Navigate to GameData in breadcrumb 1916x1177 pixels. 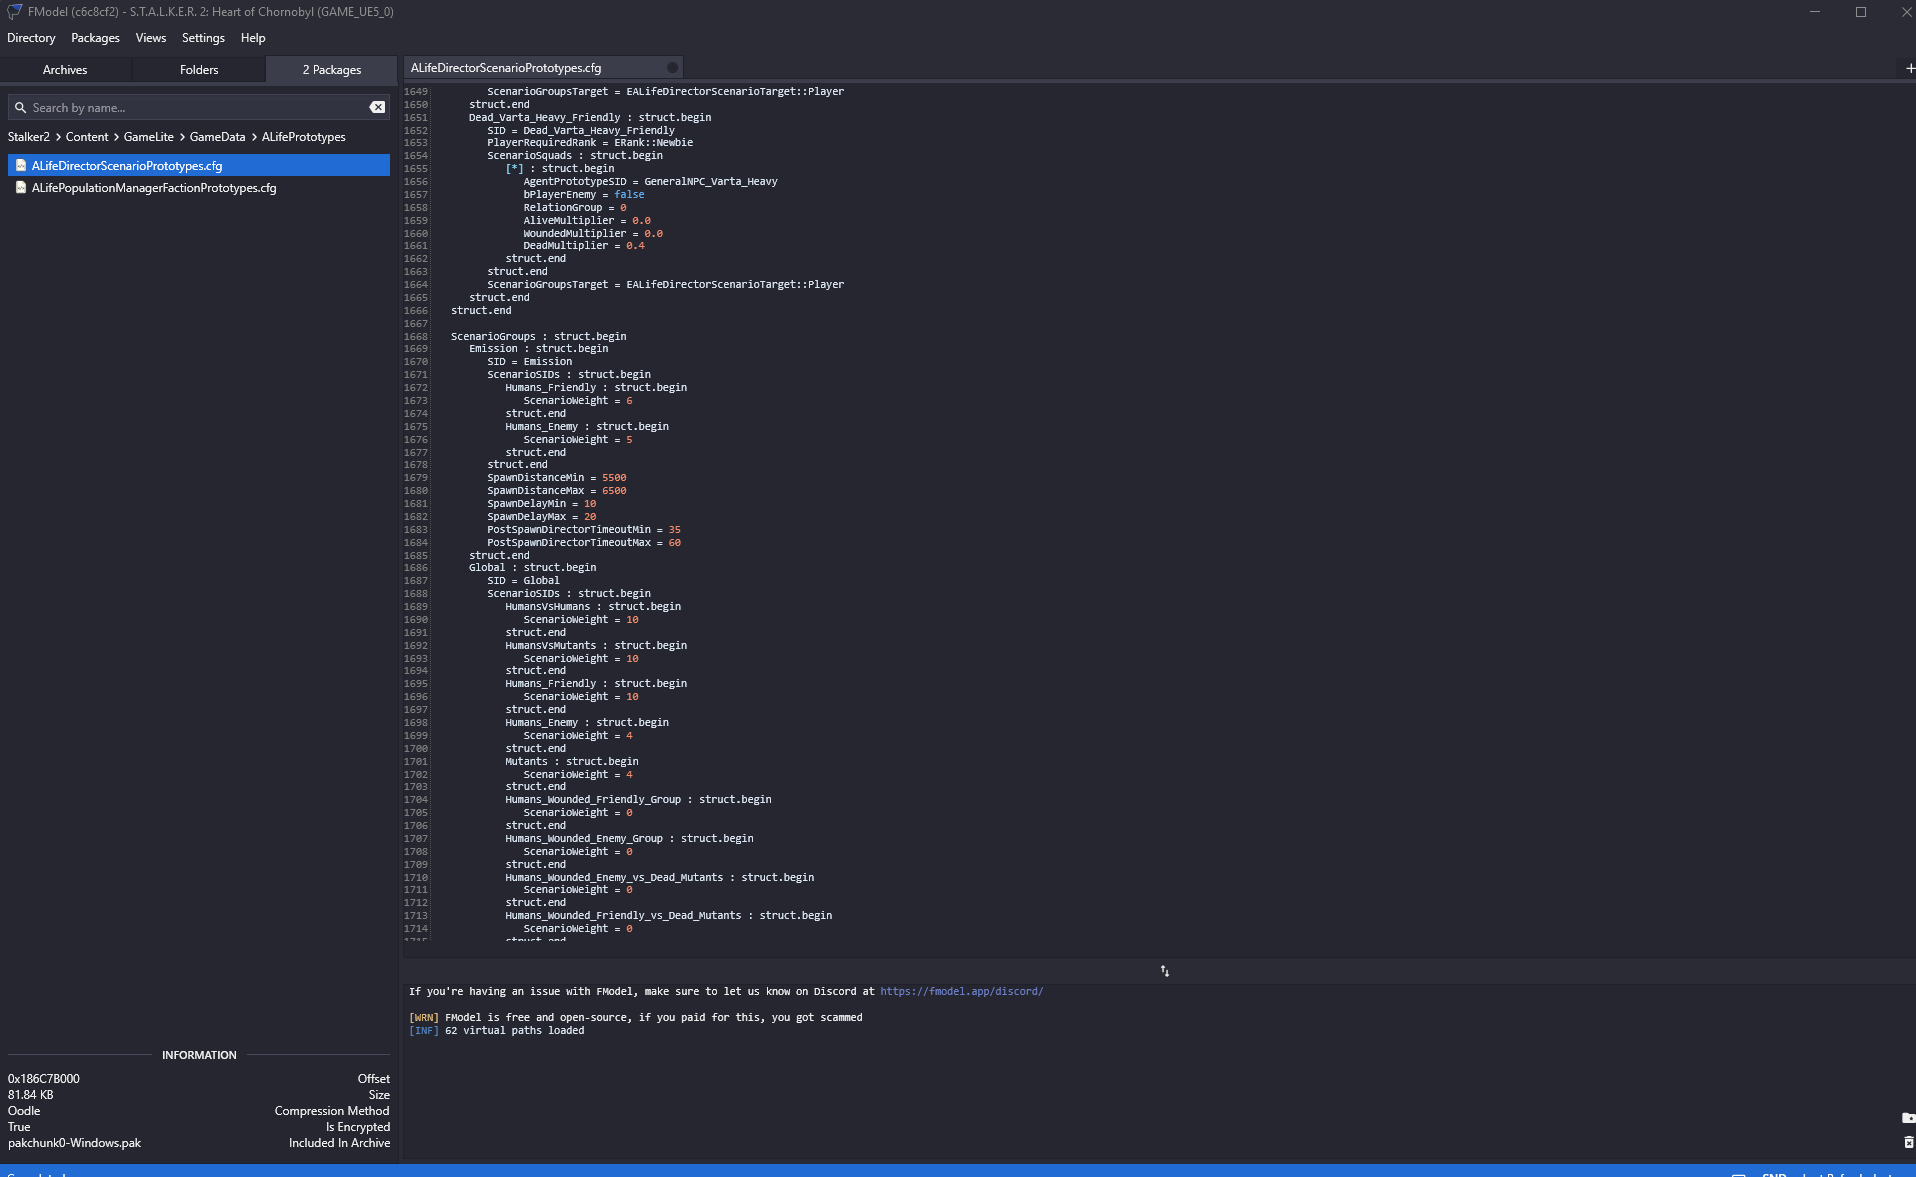tap(217, 137)
